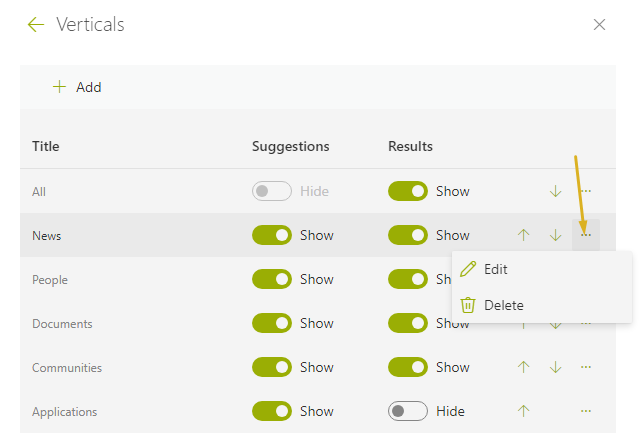
Task: Turn off Results for the All vertical
Action: pyautogui.click(x=408, y=191)
